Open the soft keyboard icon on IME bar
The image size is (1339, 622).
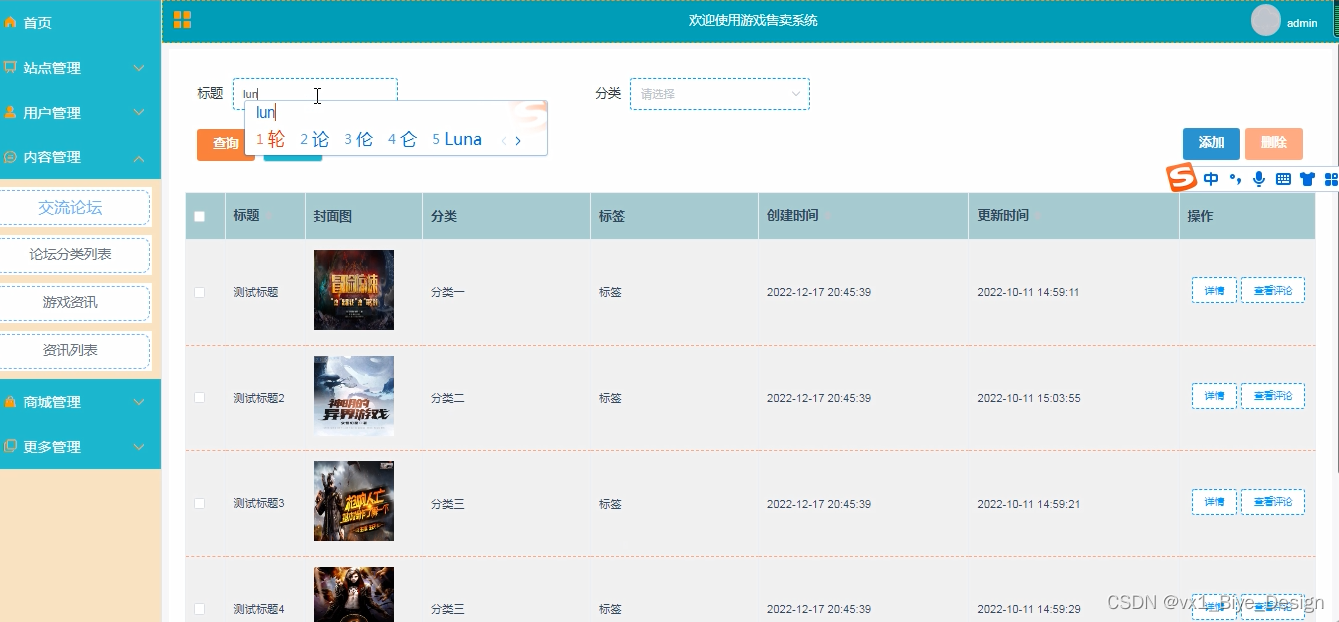(x=1283, y=179)
